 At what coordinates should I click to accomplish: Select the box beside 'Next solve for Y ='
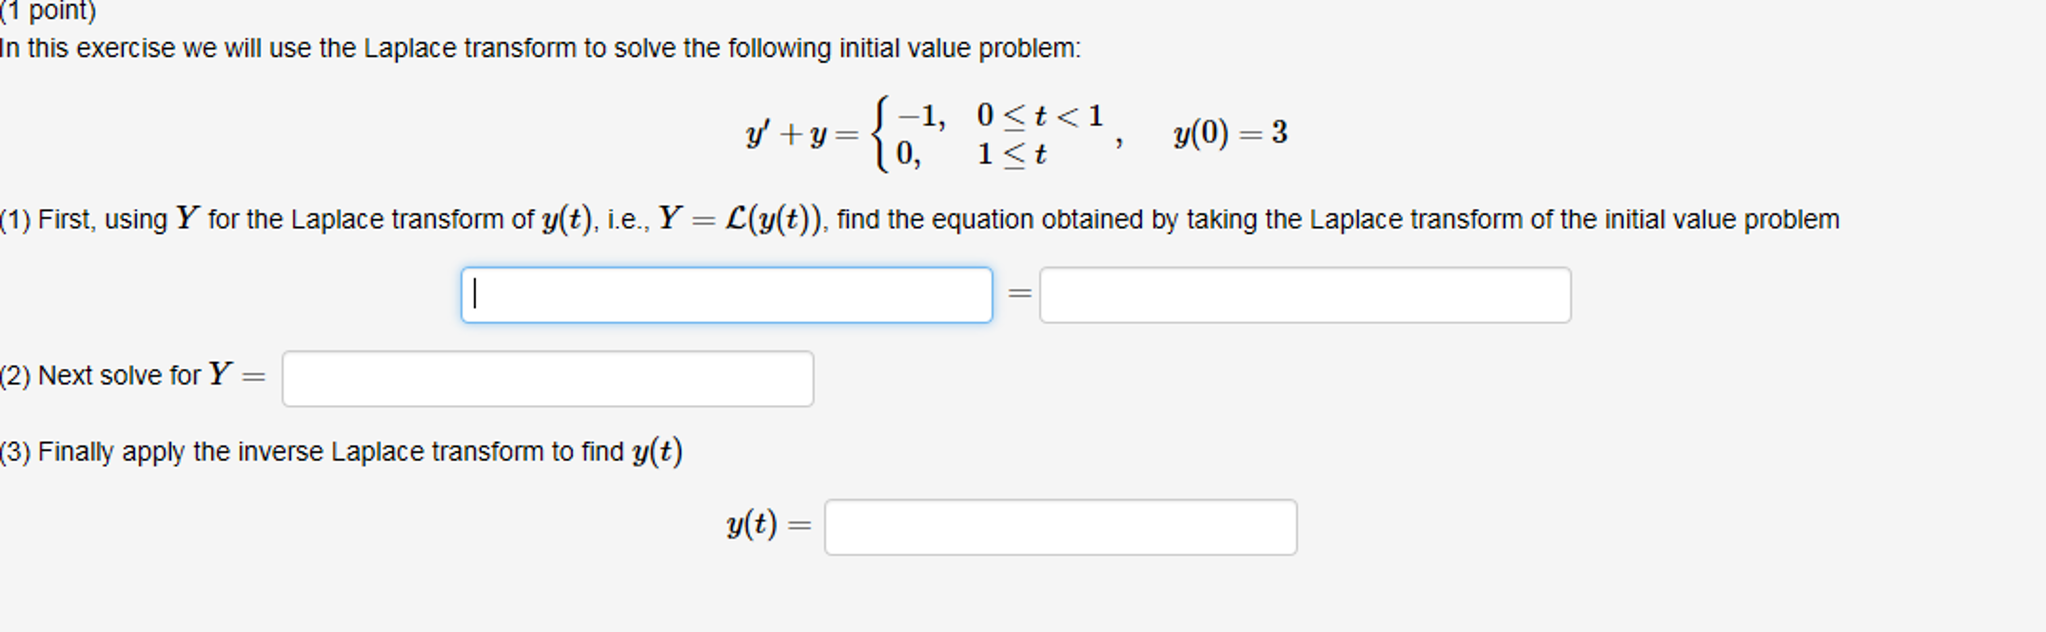pos(547,378)
